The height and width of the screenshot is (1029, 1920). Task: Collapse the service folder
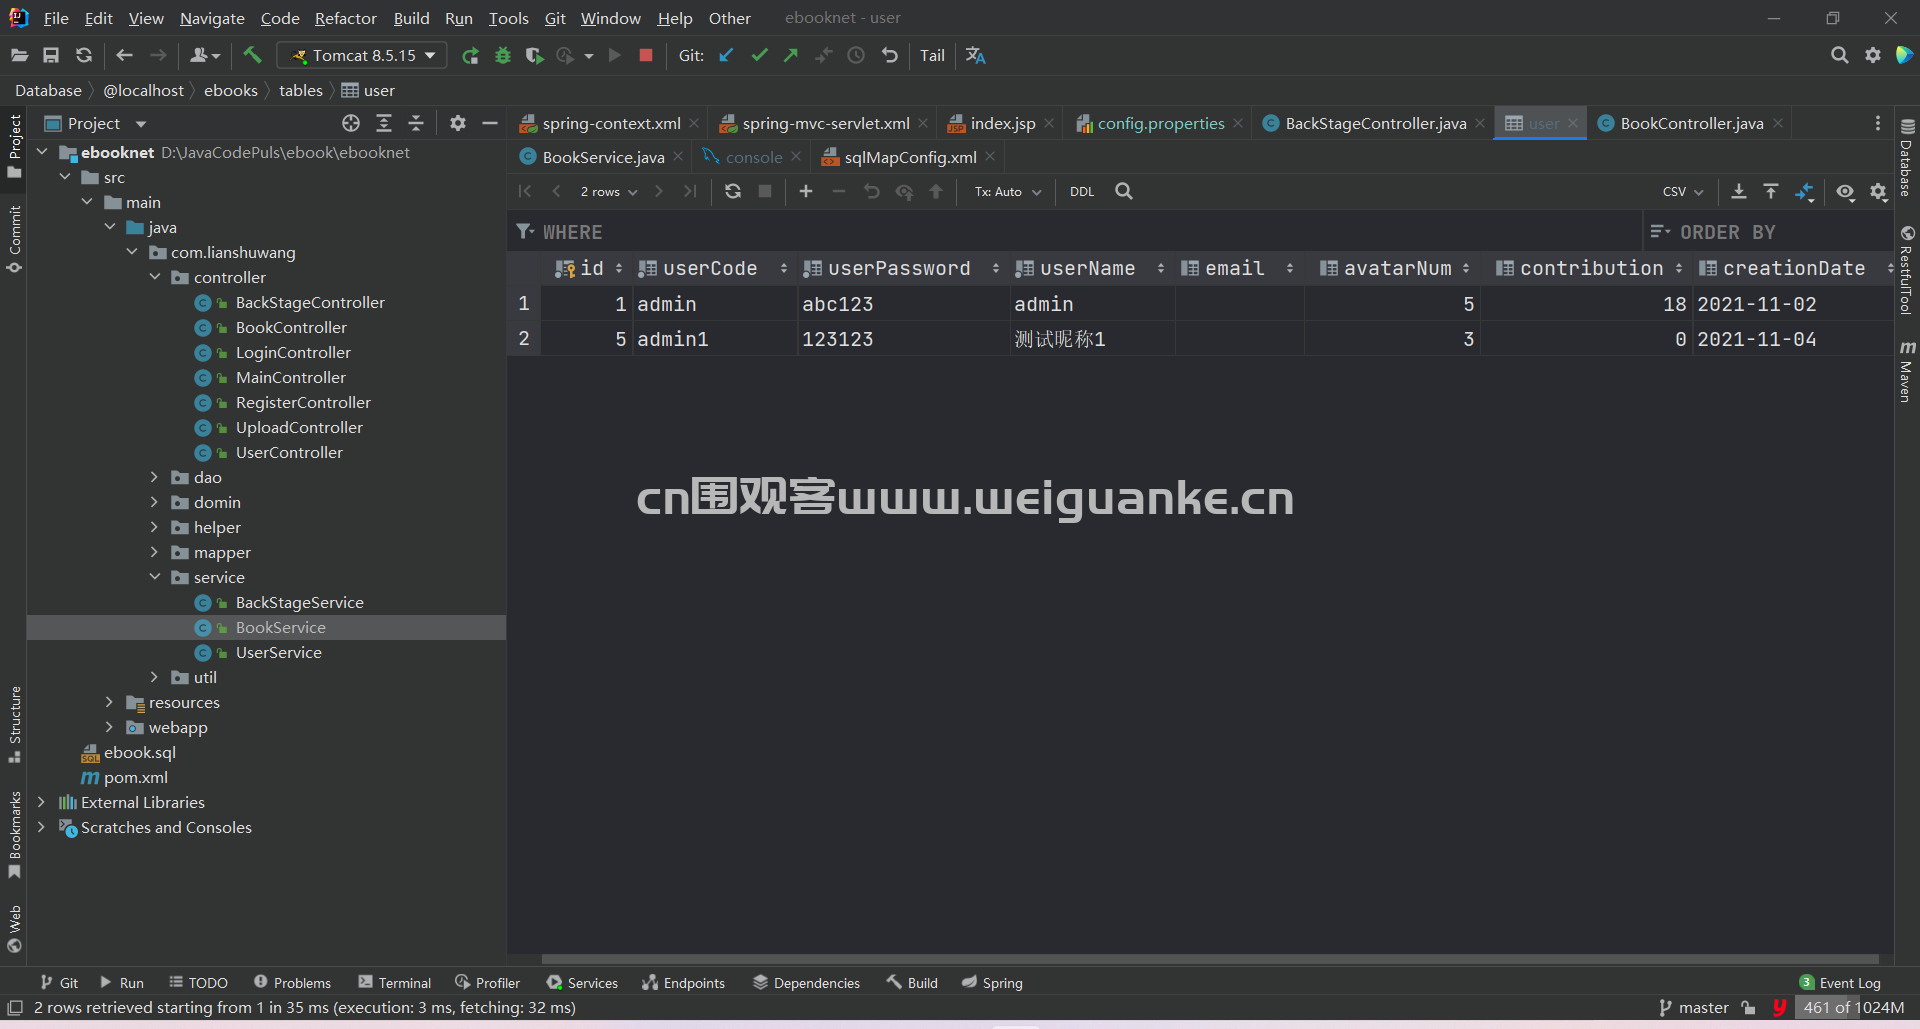[154, 577]
